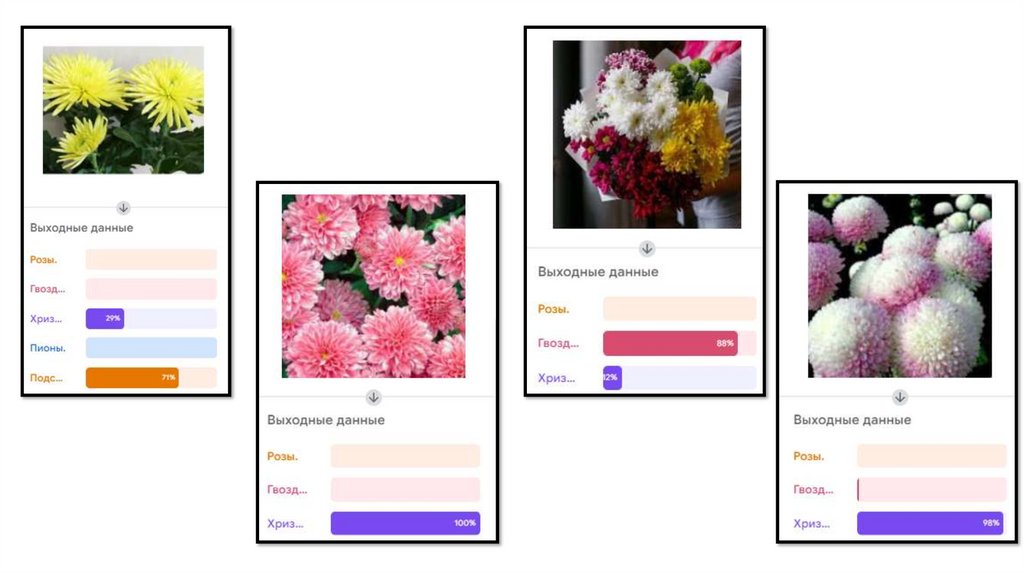Screen dimensions: 1024x574
Task: Select the white-pink pompon flowers photo
Action: pos(899,286)
